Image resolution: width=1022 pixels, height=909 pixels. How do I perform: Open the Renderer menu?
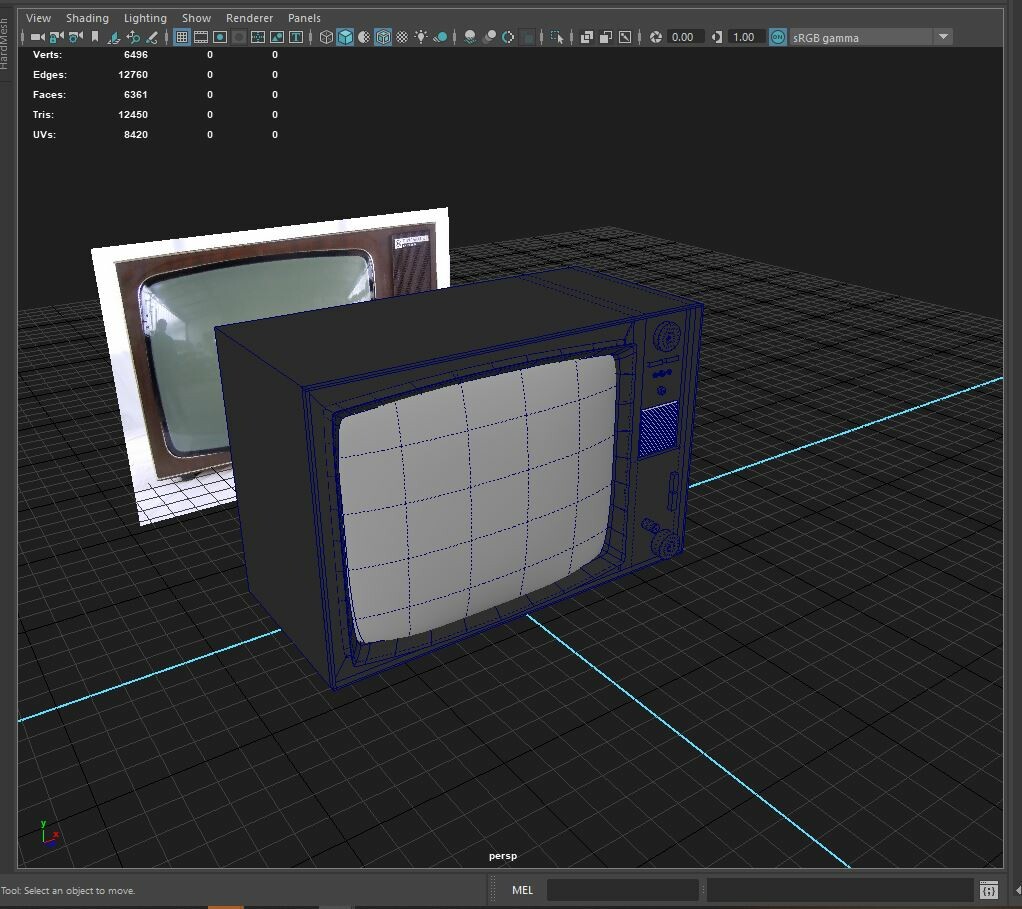[249, 17]
